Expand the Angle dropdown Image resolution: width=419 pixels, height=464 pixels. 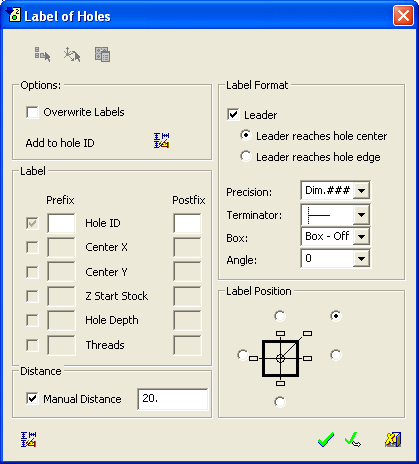pyautogui.click(x=361, y=258)
